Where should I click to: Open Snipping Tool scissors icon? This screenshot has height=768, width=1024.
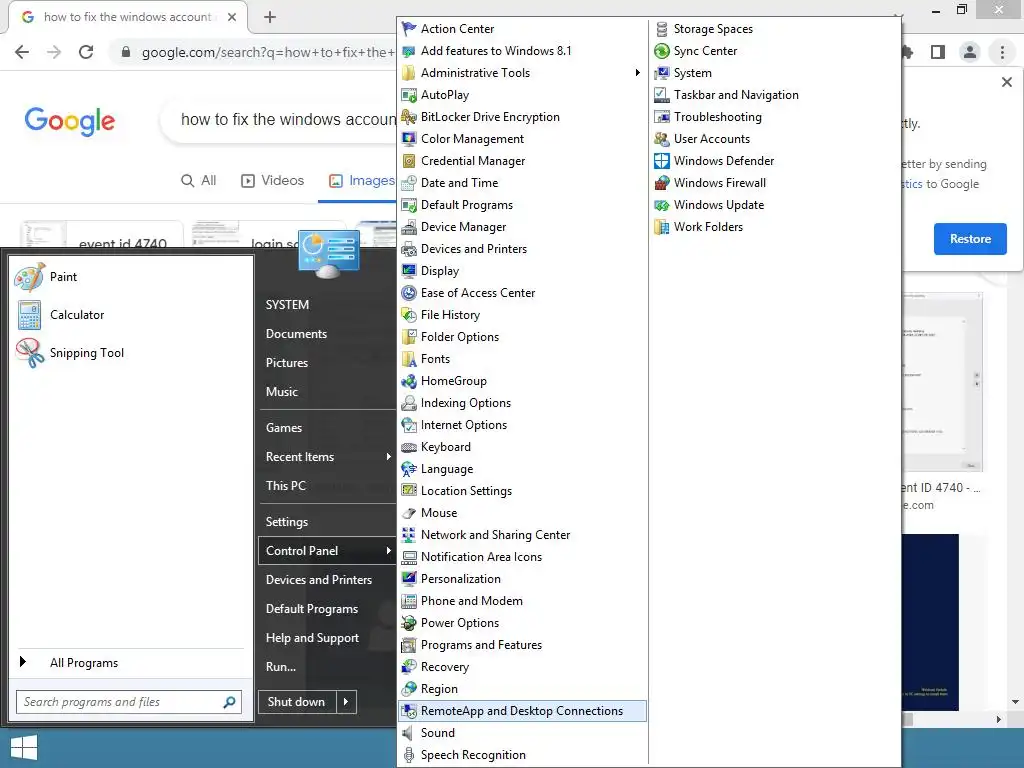click(29, 353)
